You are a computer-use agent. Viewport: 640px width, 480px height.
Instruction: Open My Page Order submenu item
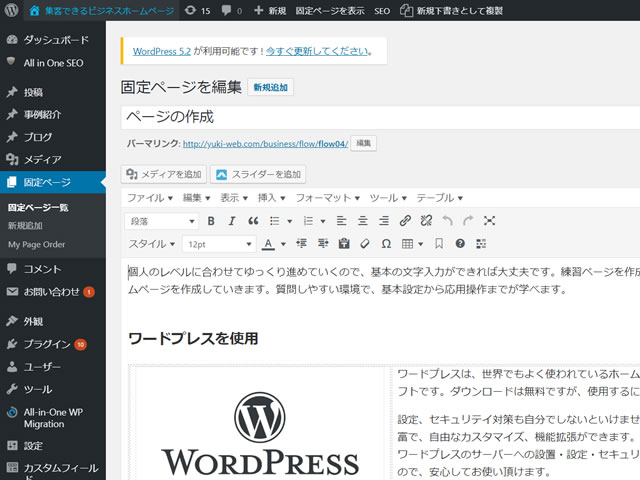(36, 244)
